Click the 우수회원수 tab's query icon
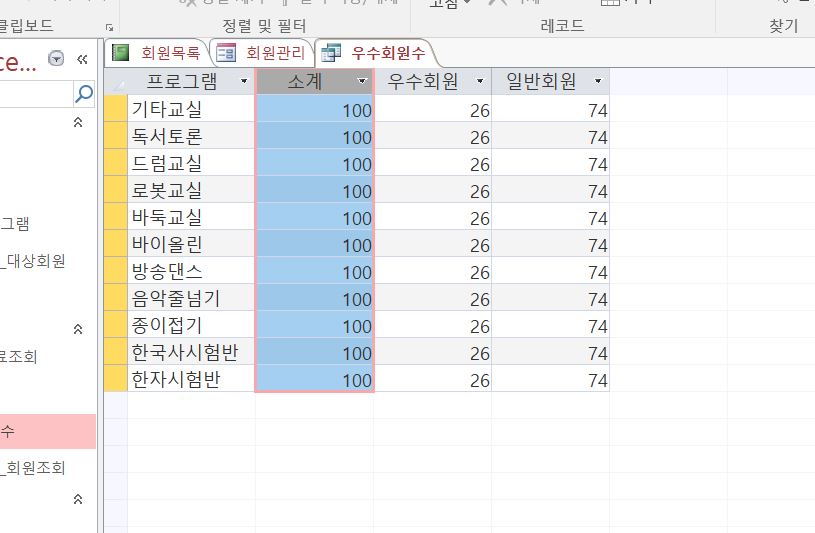The height and width of the screenshot is (533, 815). click(331, 53)
